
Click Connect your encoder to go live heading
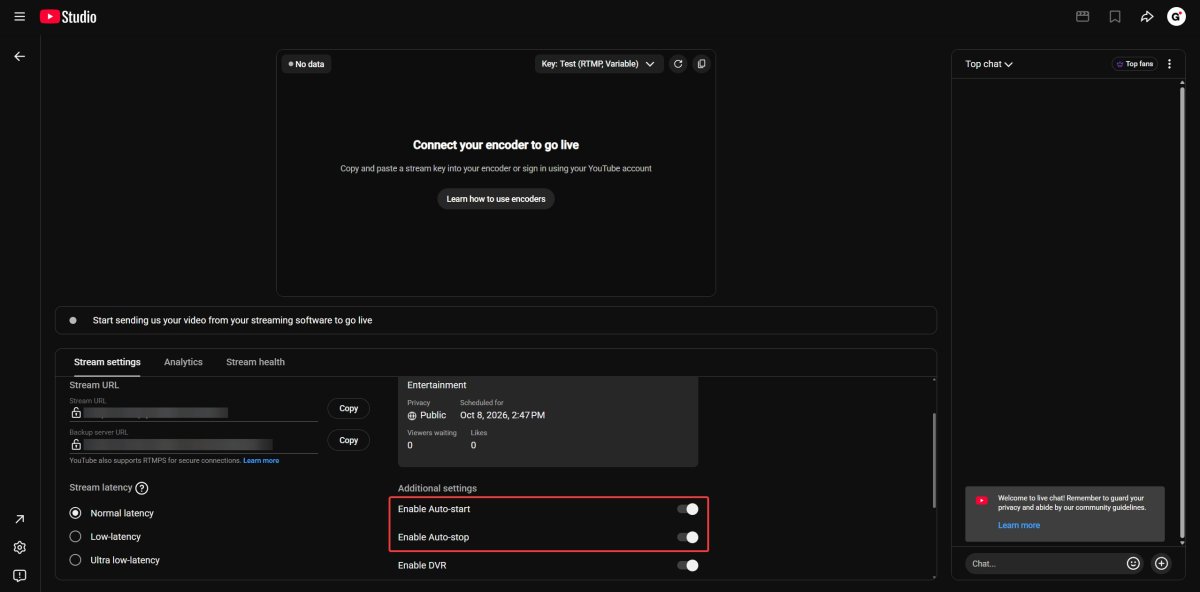[x=496, y=145]
